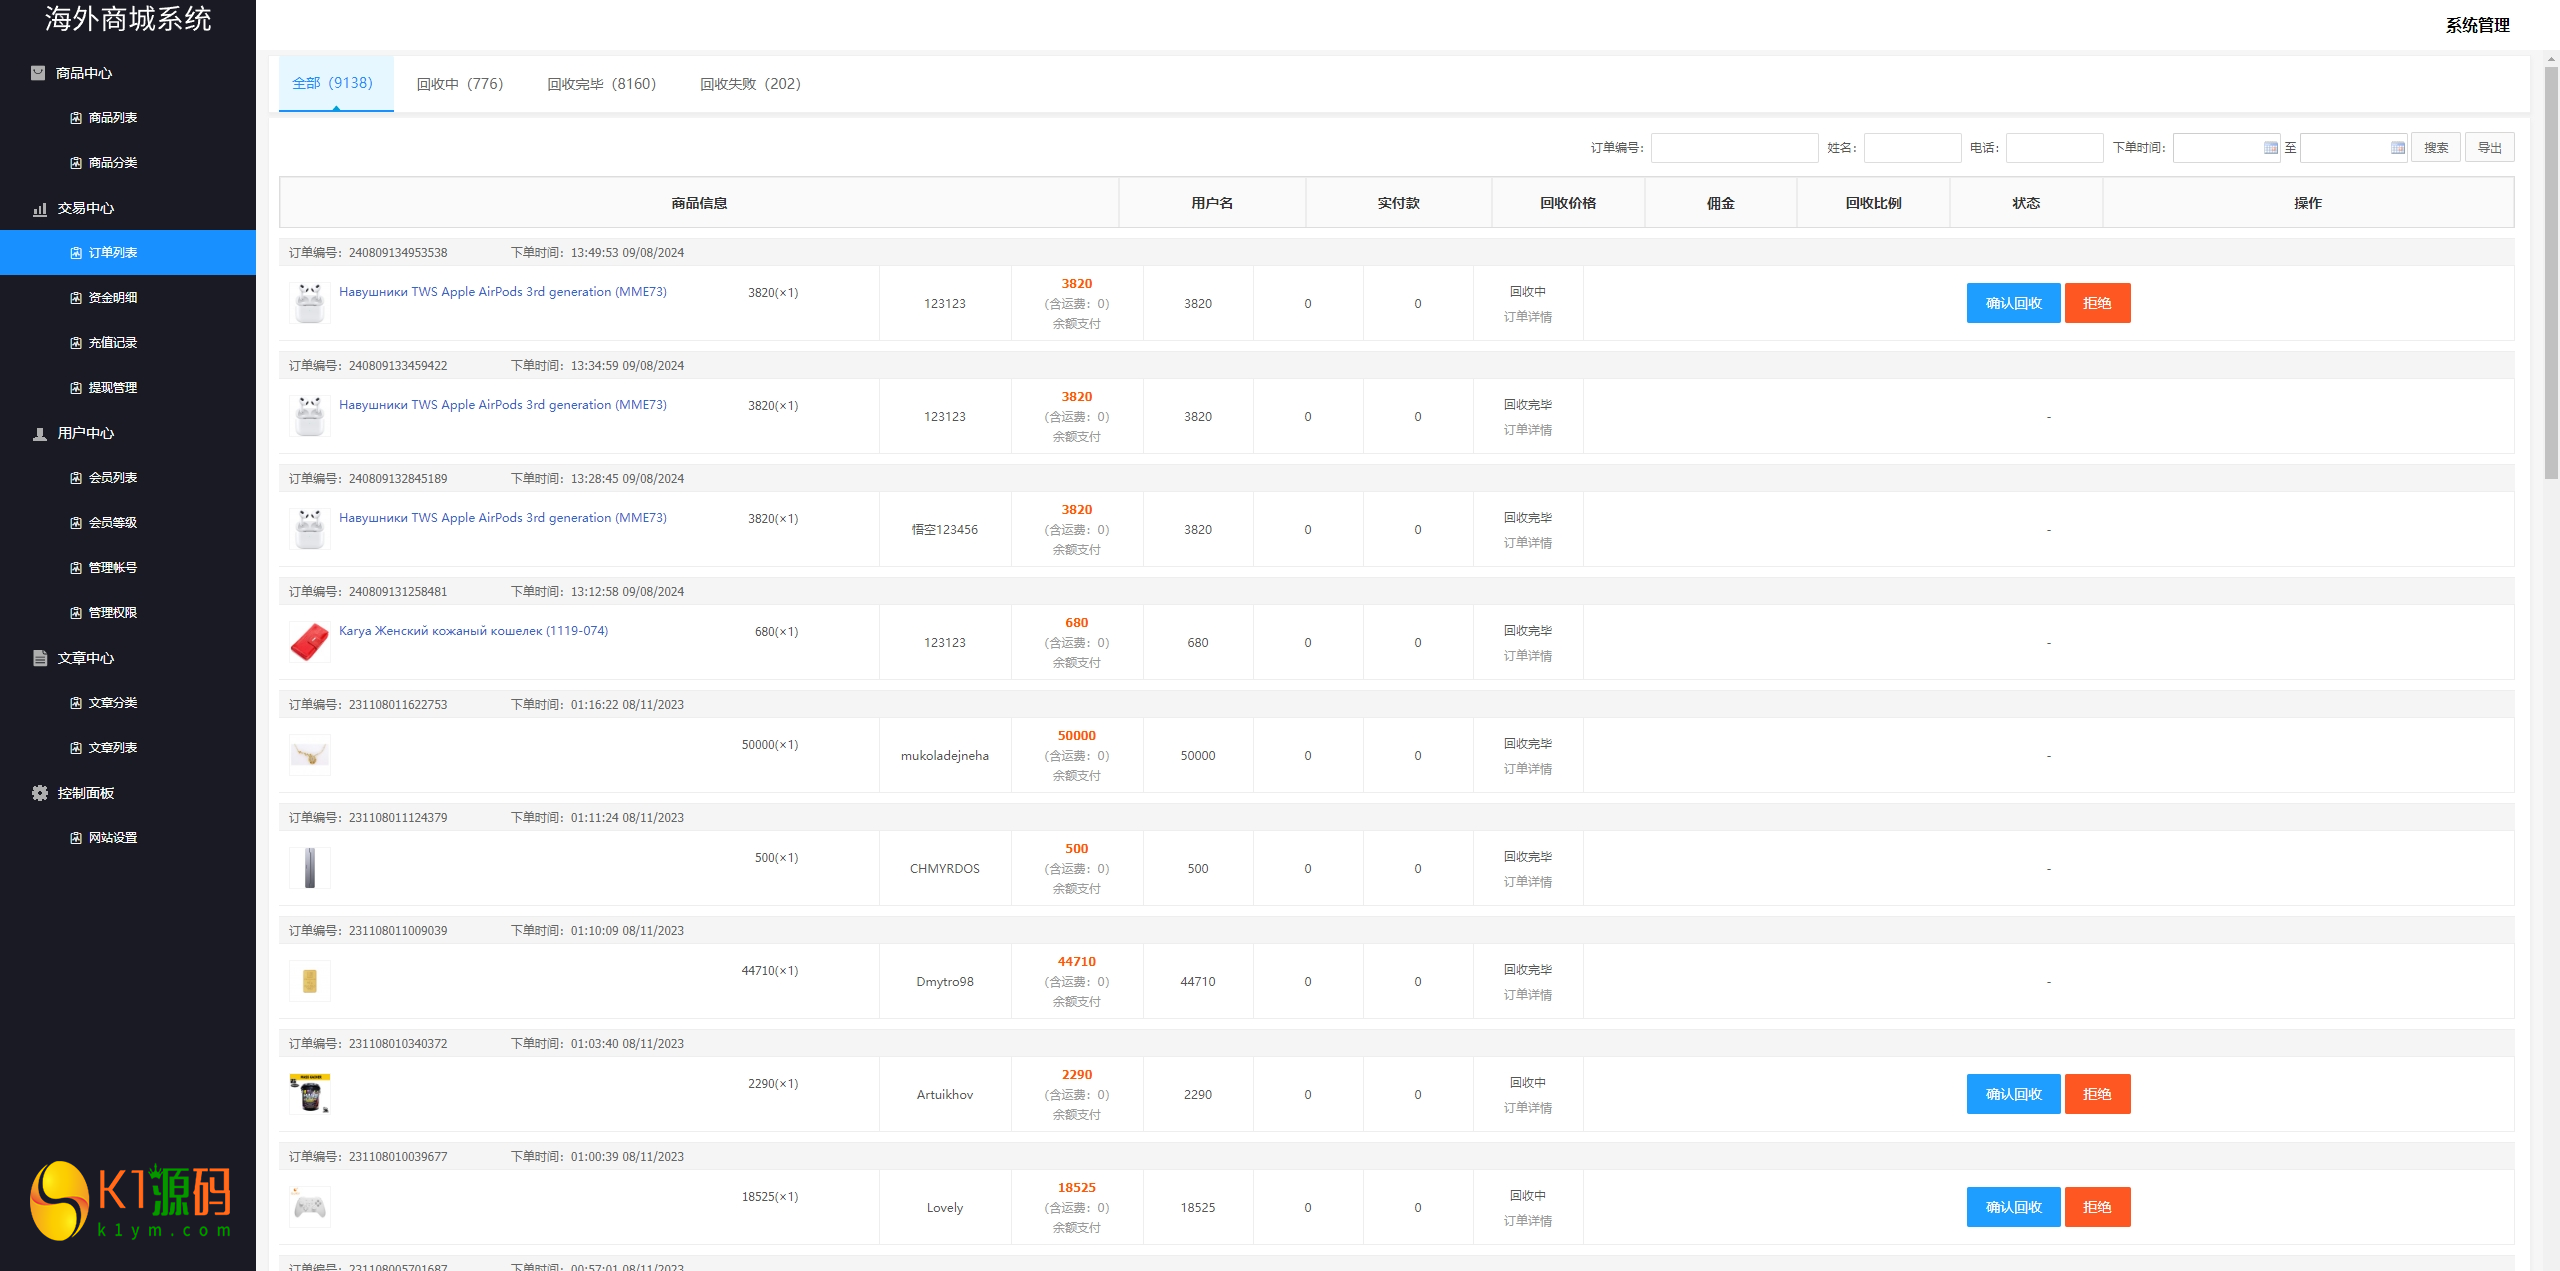Click refrigerator thumbnail for CHMYRDOS's order
This screenshot has height=1271, width=2560.
tap(310, 868)
